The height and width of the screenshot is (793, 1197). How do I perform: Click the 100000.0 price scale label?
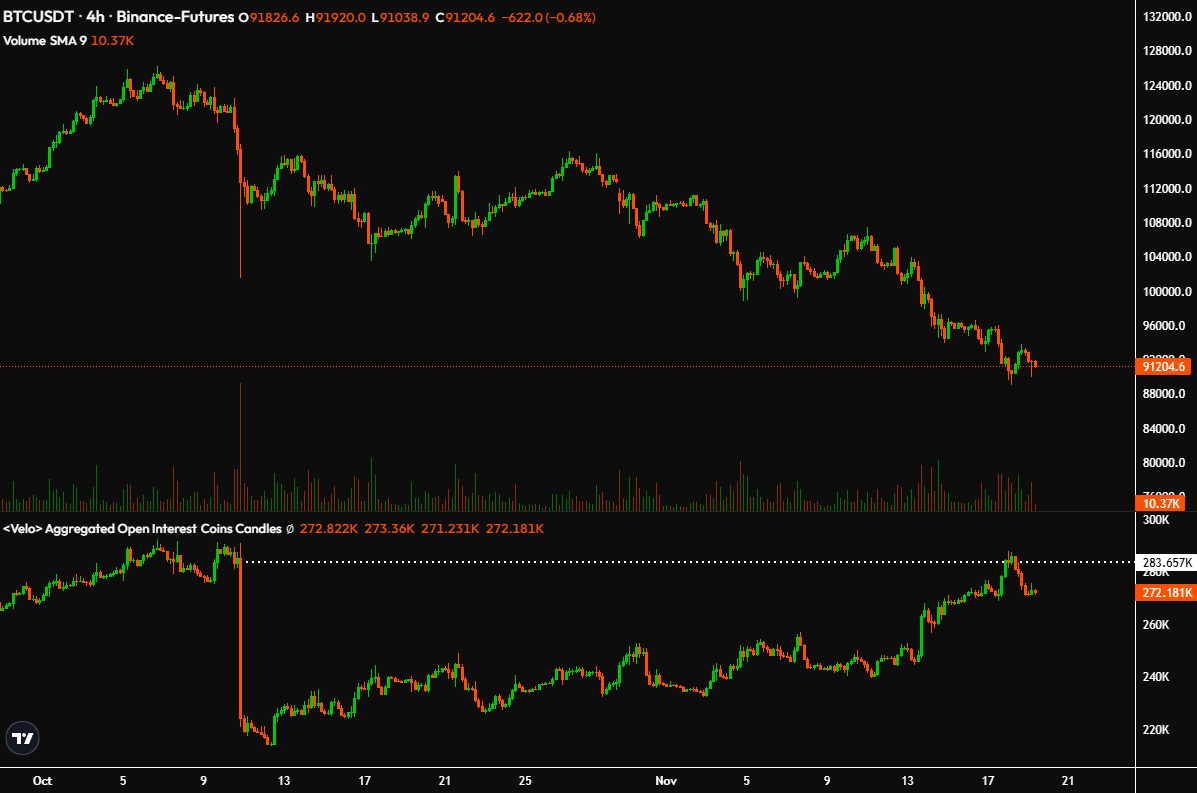pos(1165,292)
